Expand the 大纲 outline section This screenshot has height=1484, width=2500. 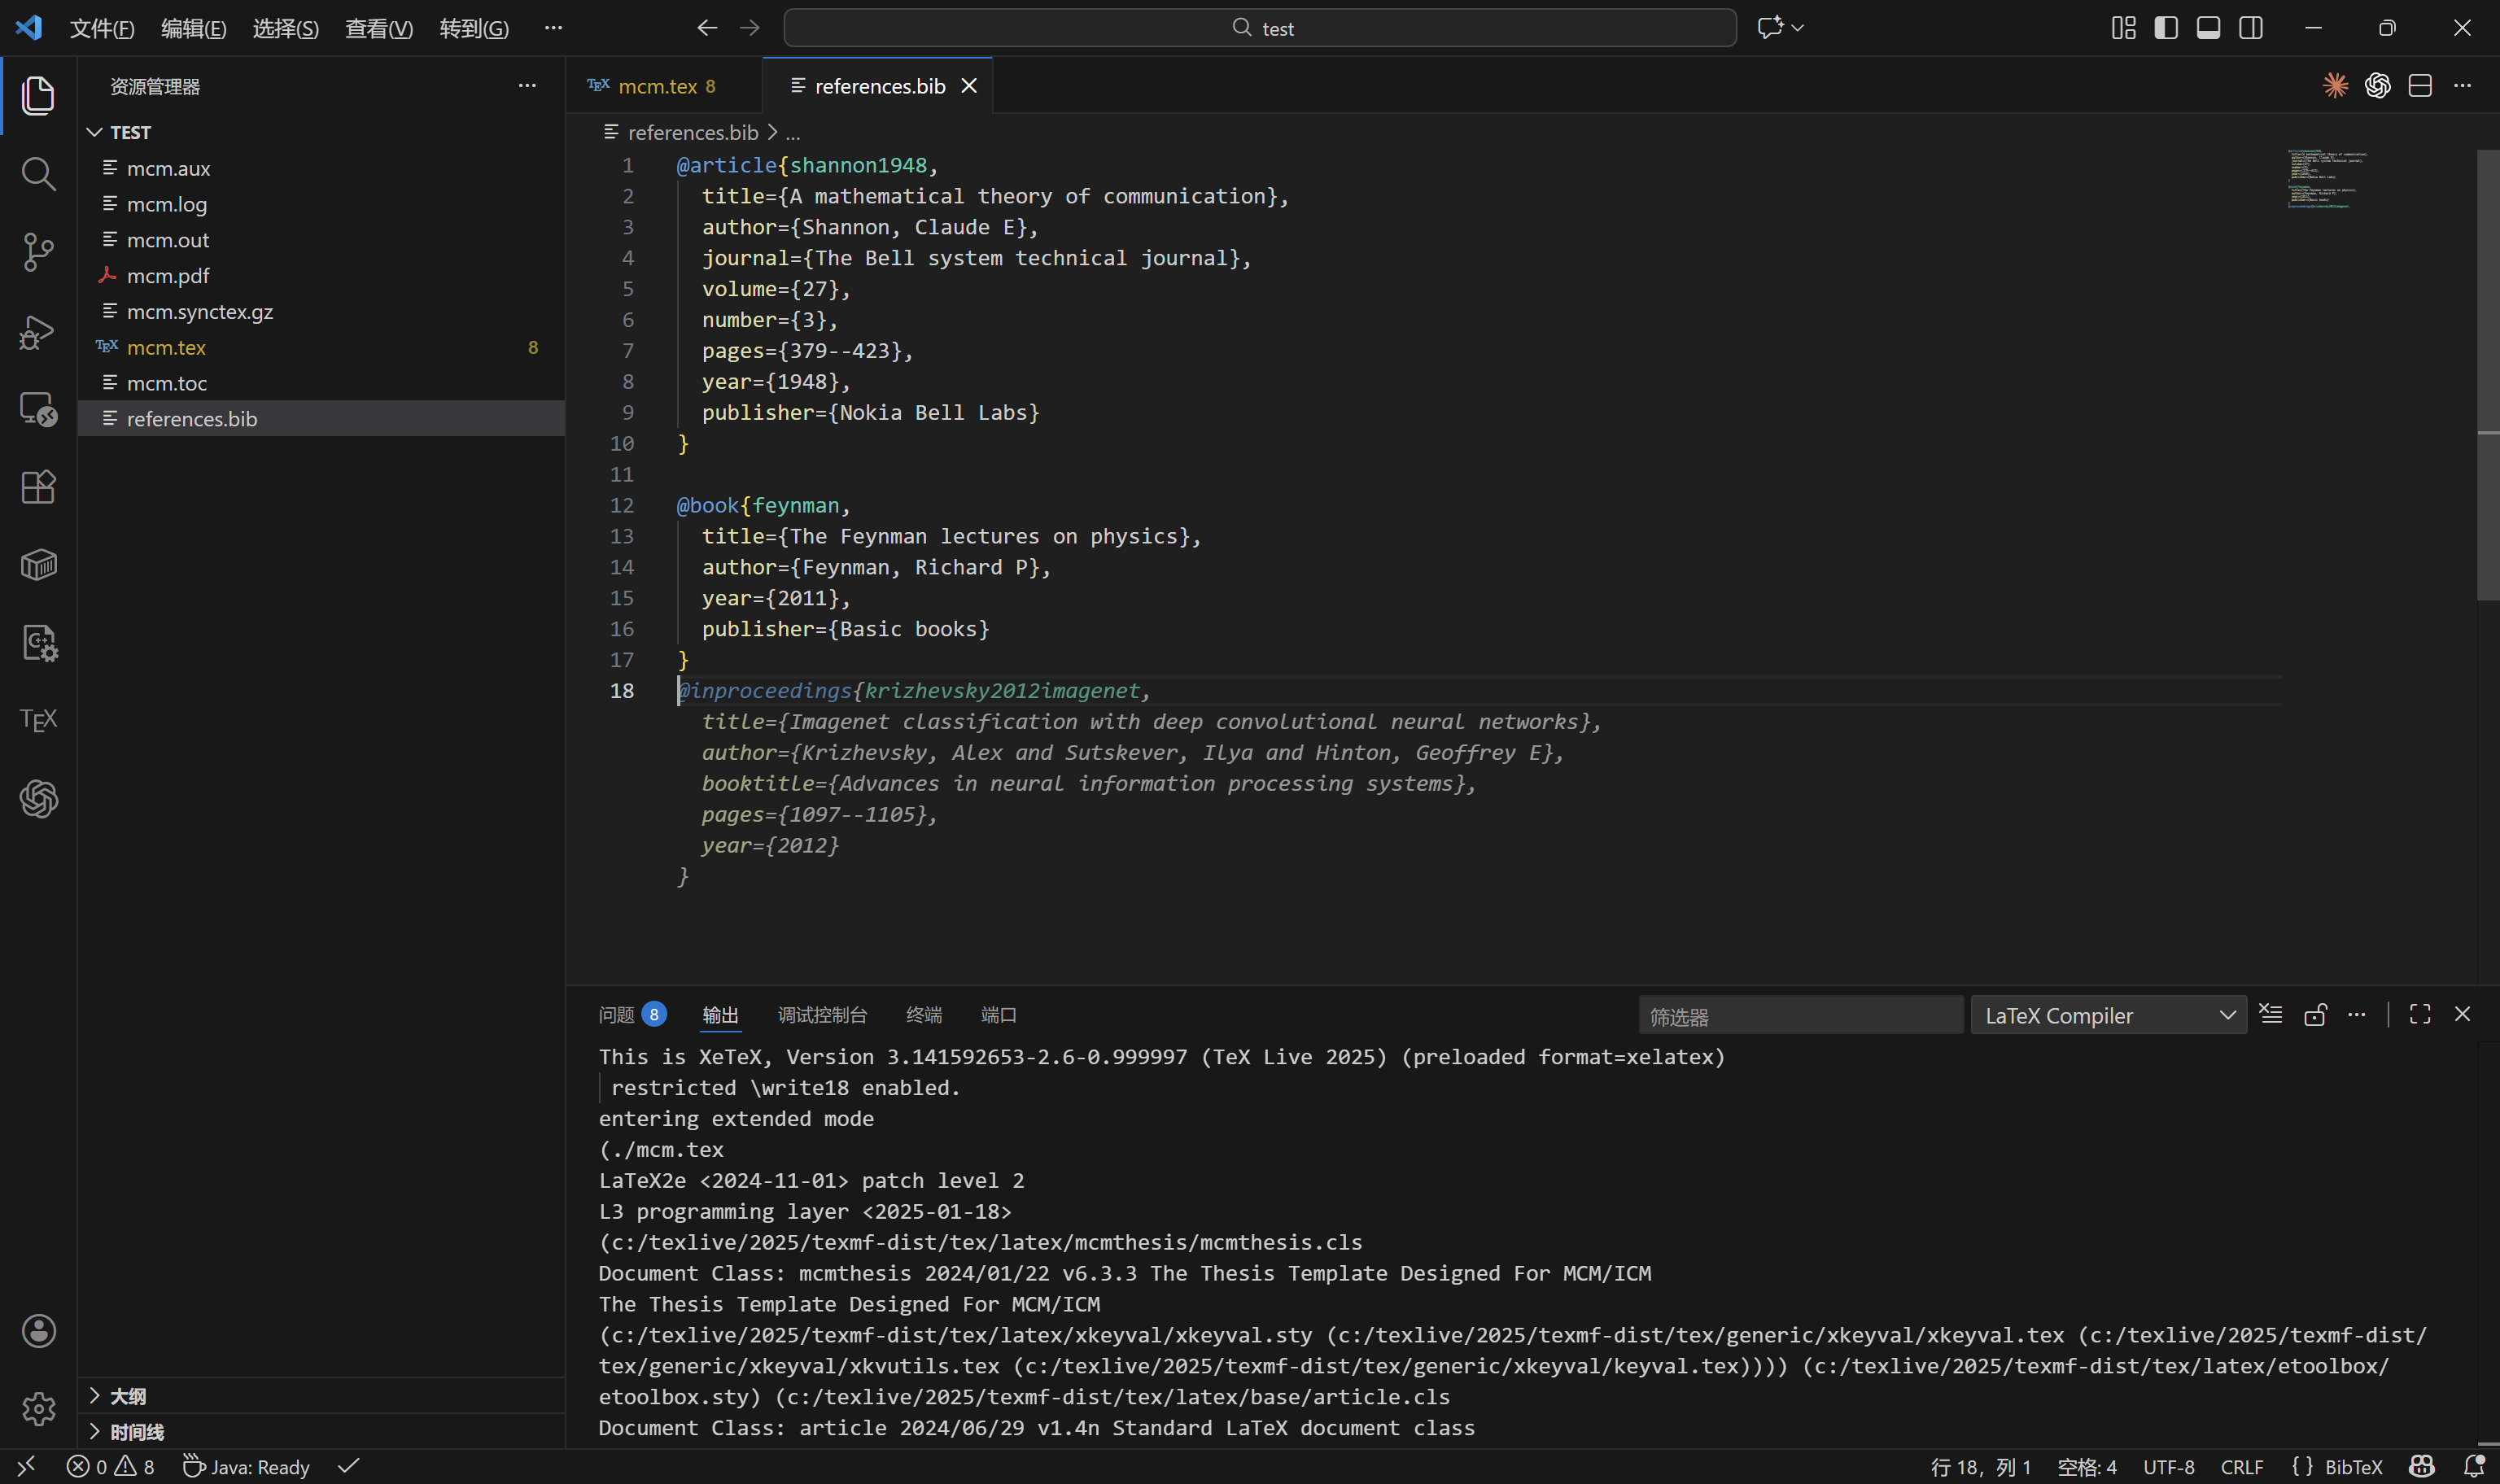pos(128,1396)
